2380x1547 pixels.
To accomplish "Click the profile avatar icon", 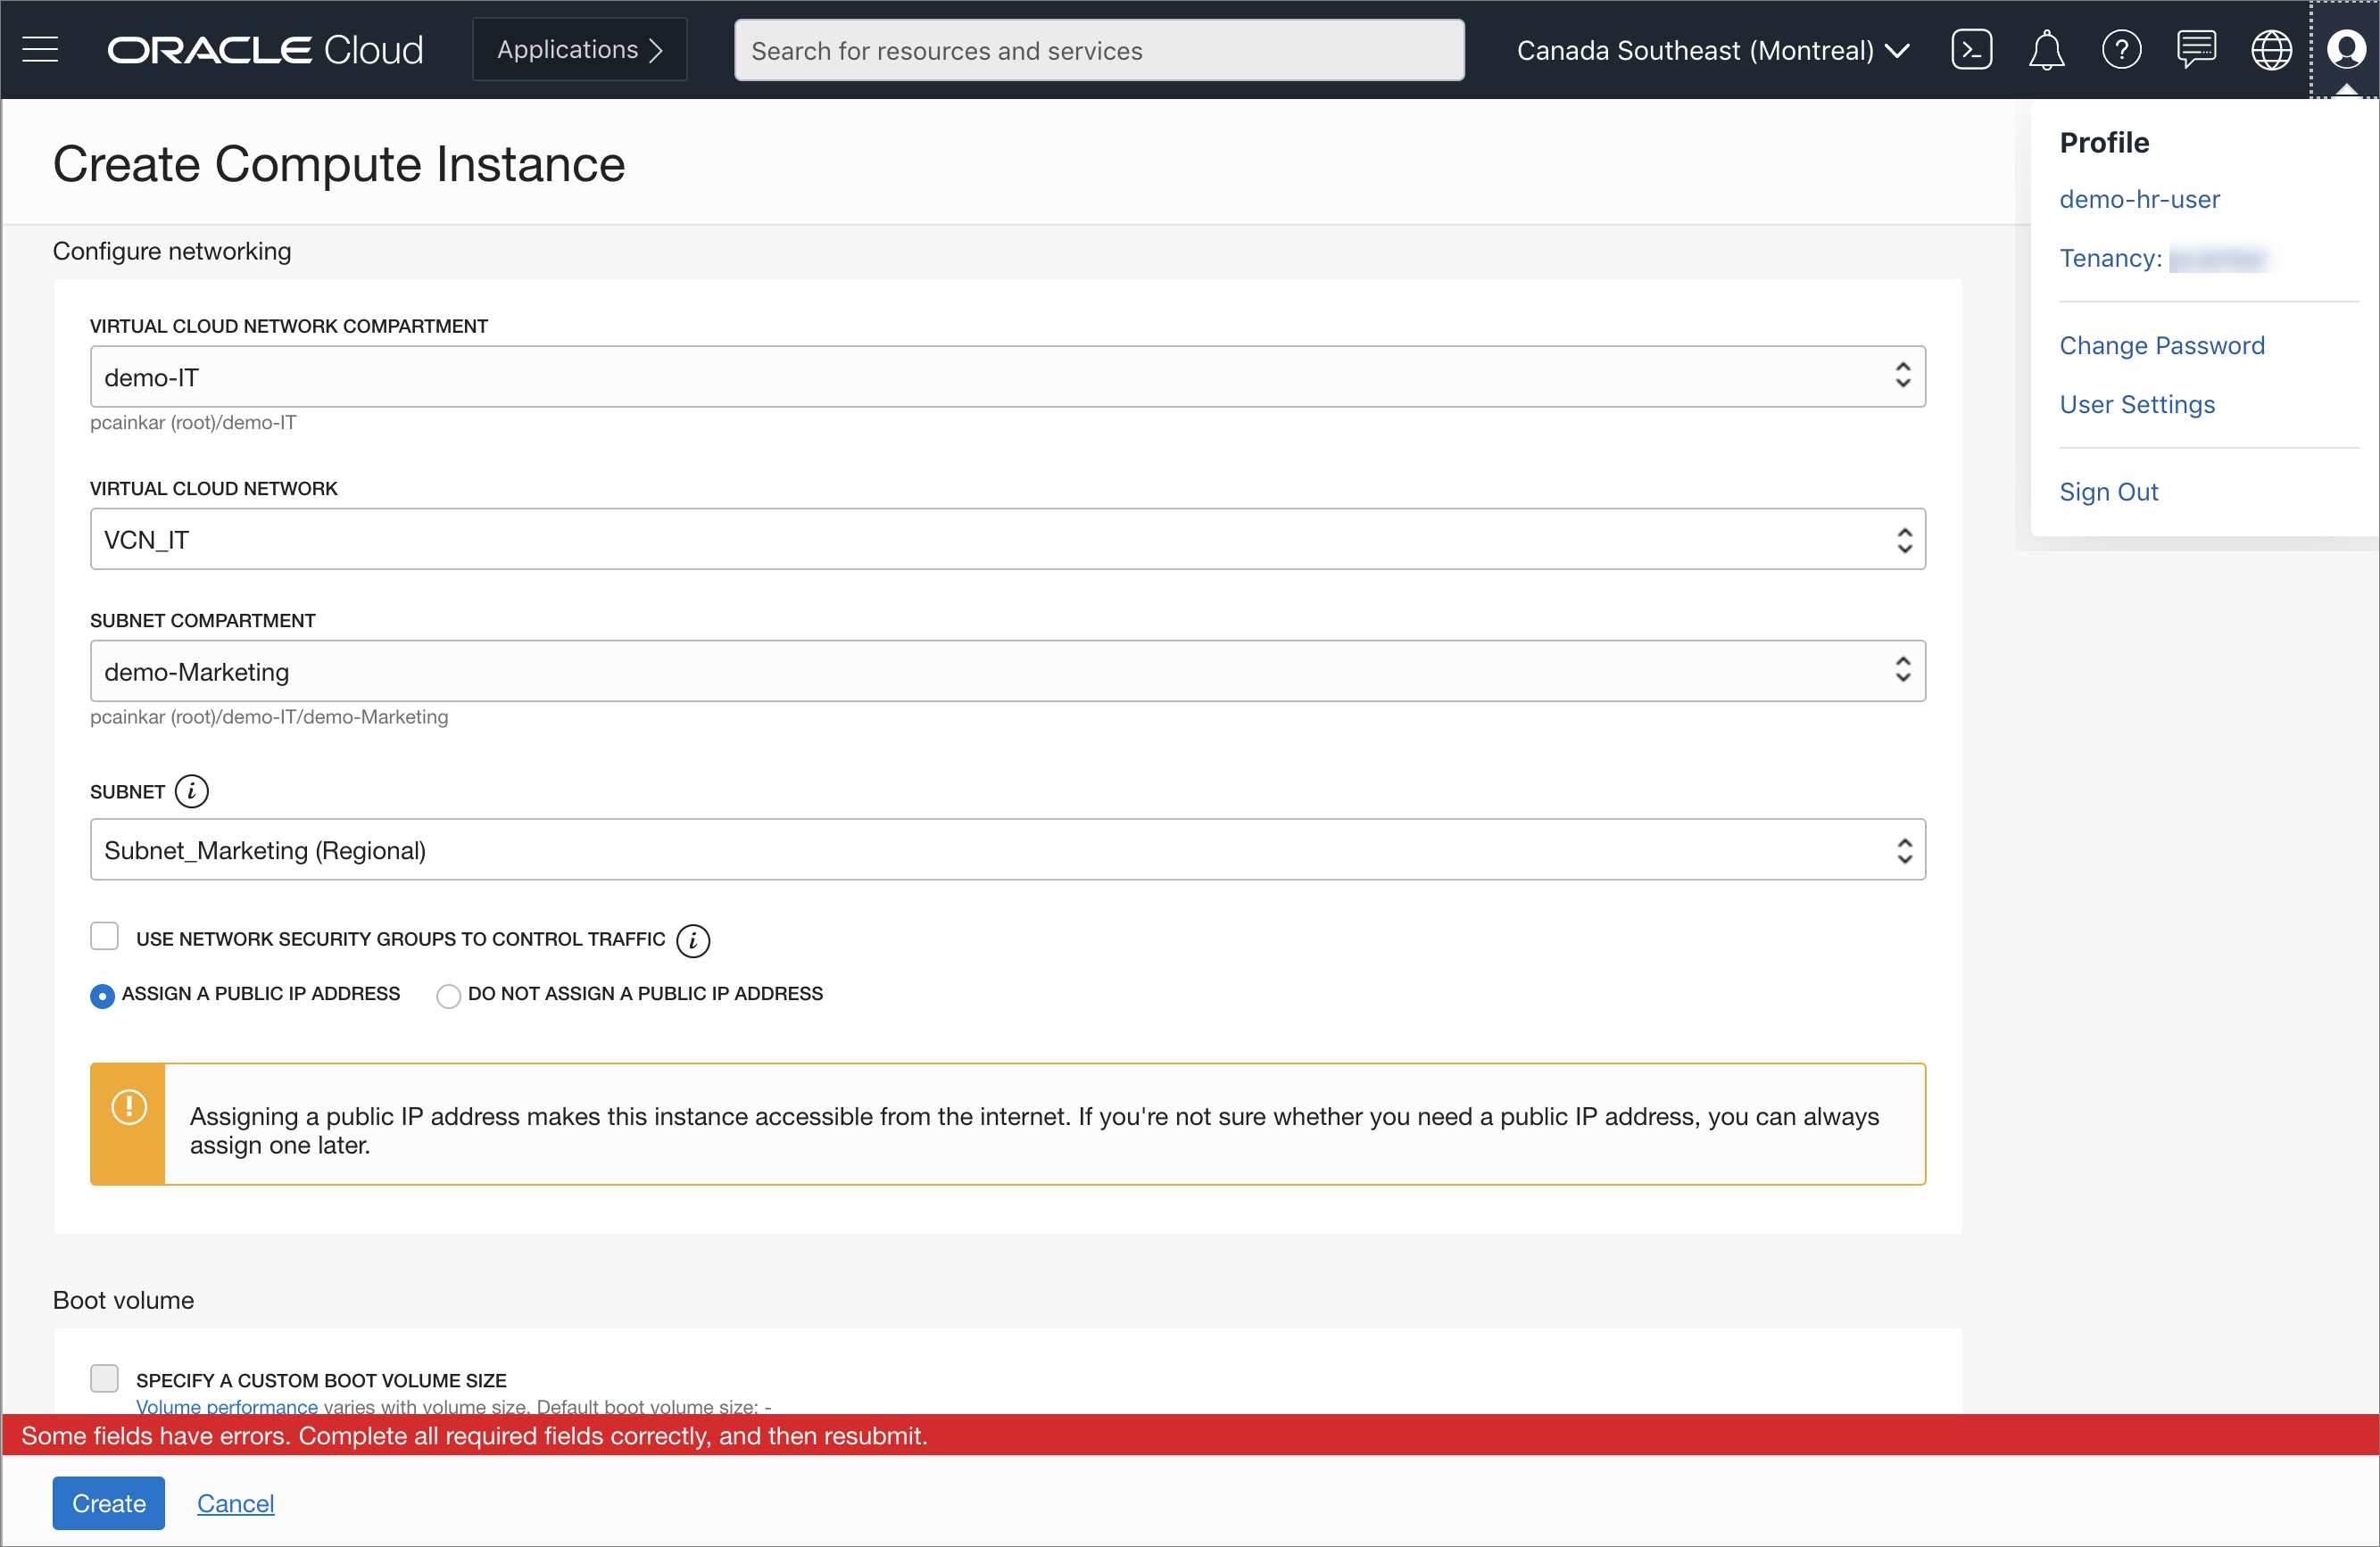I will (2345, 49).
